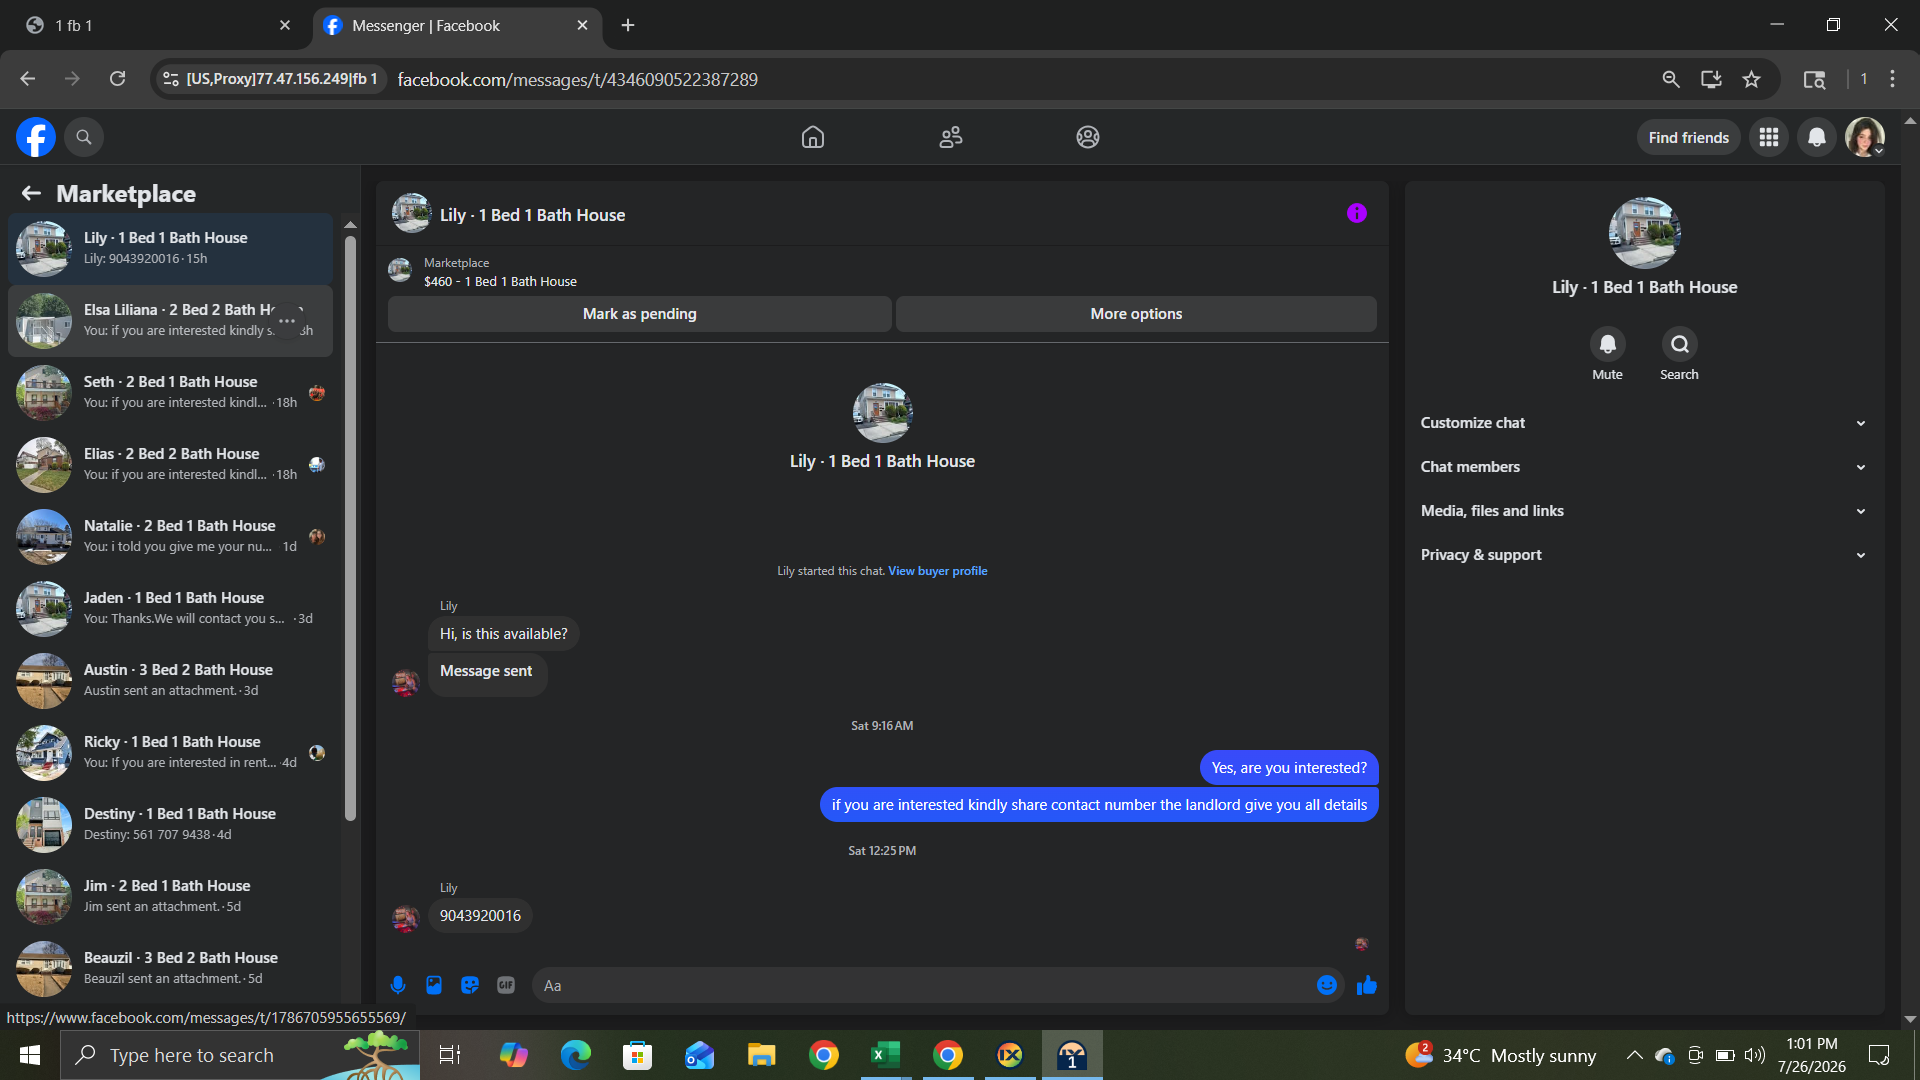This screenshot has width=1920, height=1080.
Task: Open conversation information purple icon
Action: 1357,213
